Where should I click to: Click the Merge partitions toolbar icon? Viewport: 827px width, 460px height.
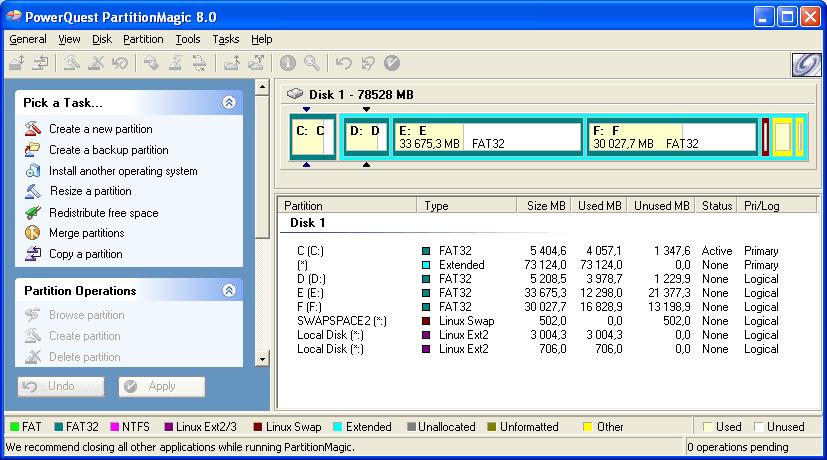tap(232, 63)
